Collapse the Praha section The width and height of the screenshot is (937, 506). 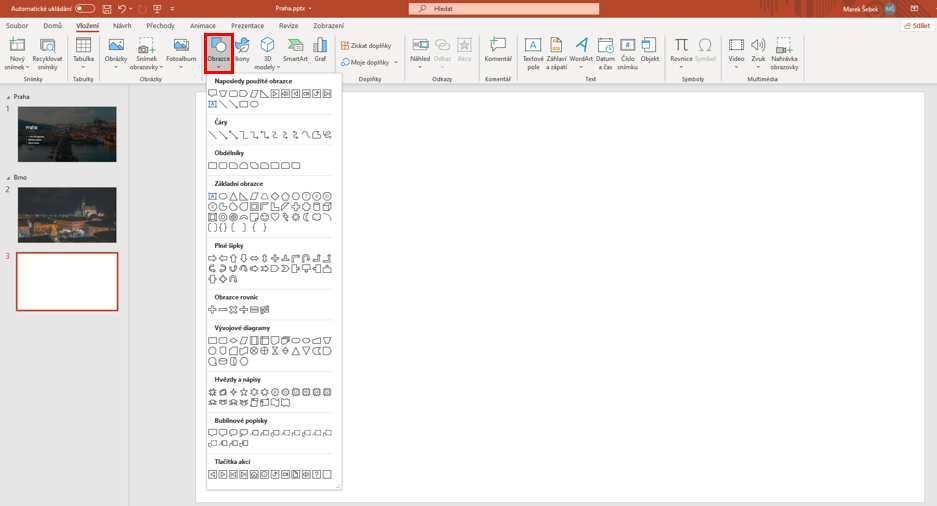pos(8,97)
